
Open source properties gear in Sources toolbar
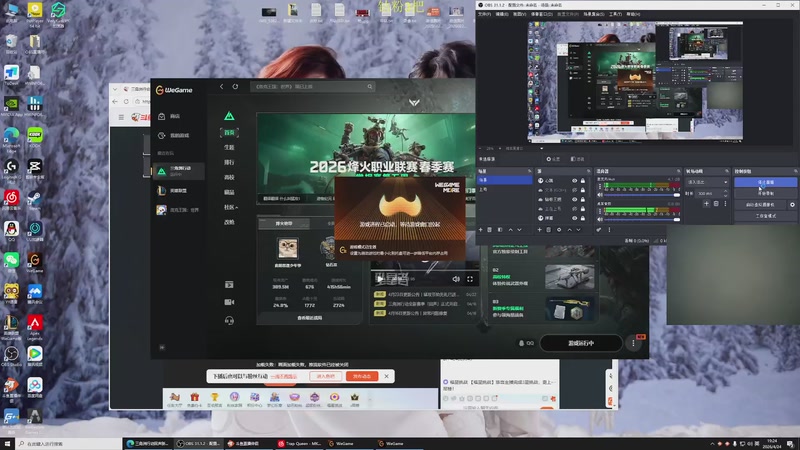coord(559,230)
